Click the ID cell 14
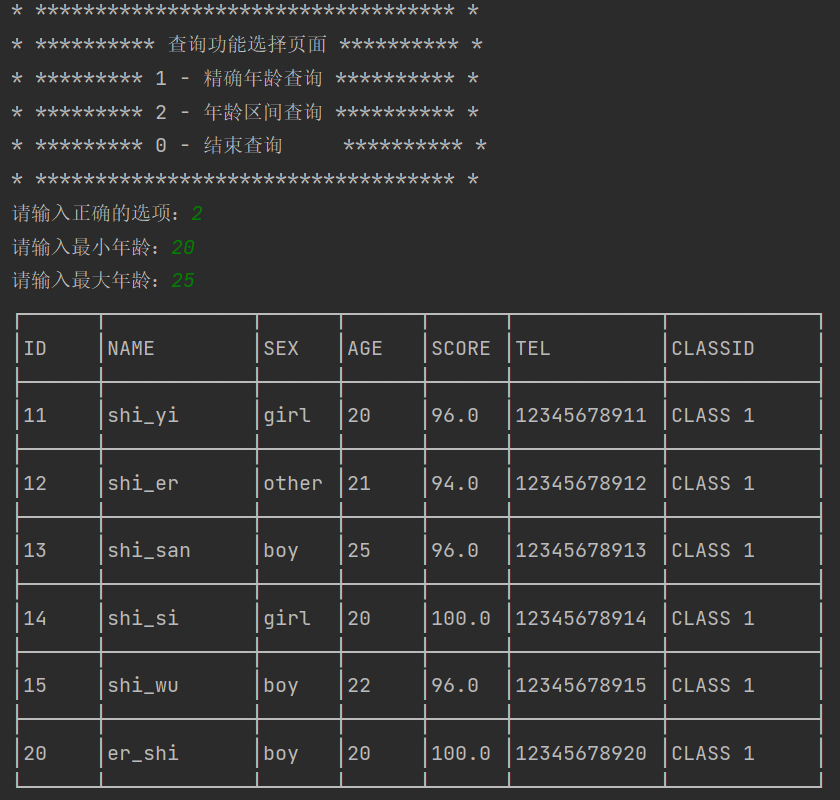The image size is (840, 800). point(35,618)
